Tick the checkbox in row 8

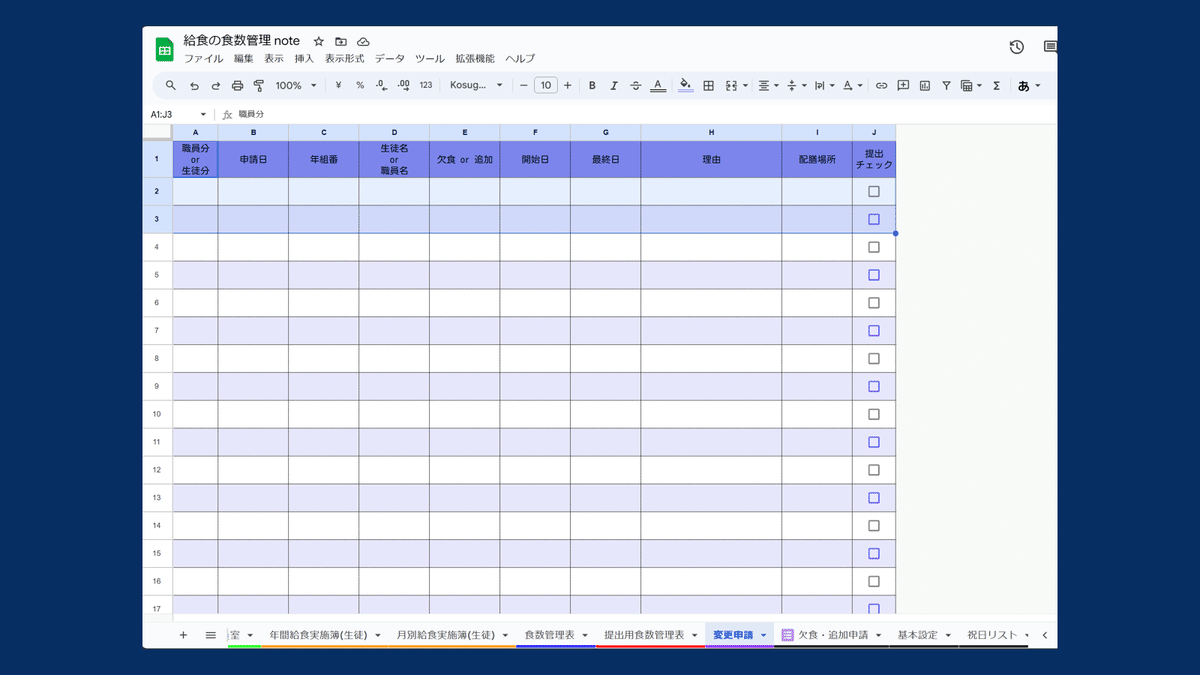(x=874, y=358)
